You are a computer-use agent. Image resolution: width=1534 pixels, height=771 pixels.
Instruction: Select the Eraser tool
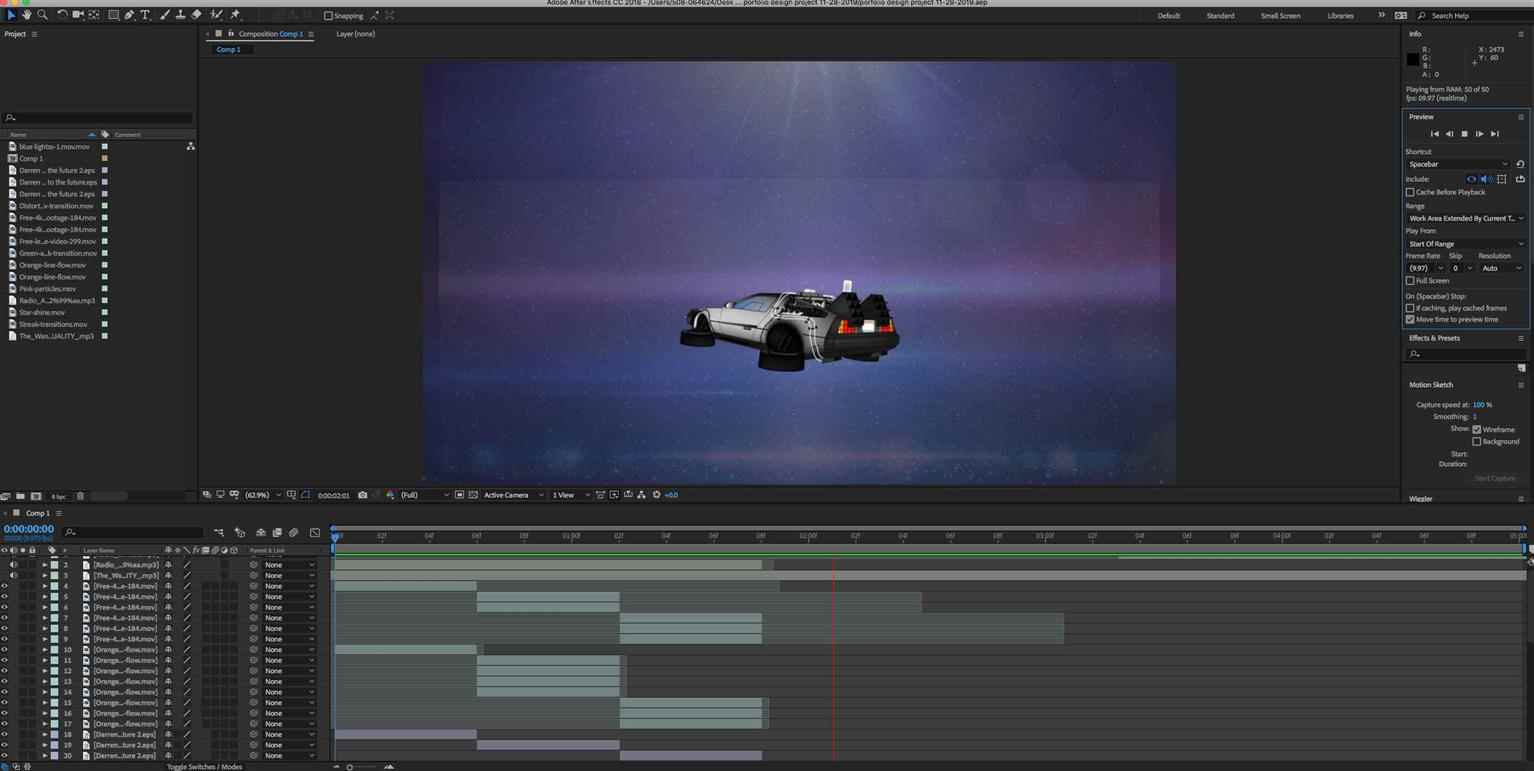coord(196,15)
